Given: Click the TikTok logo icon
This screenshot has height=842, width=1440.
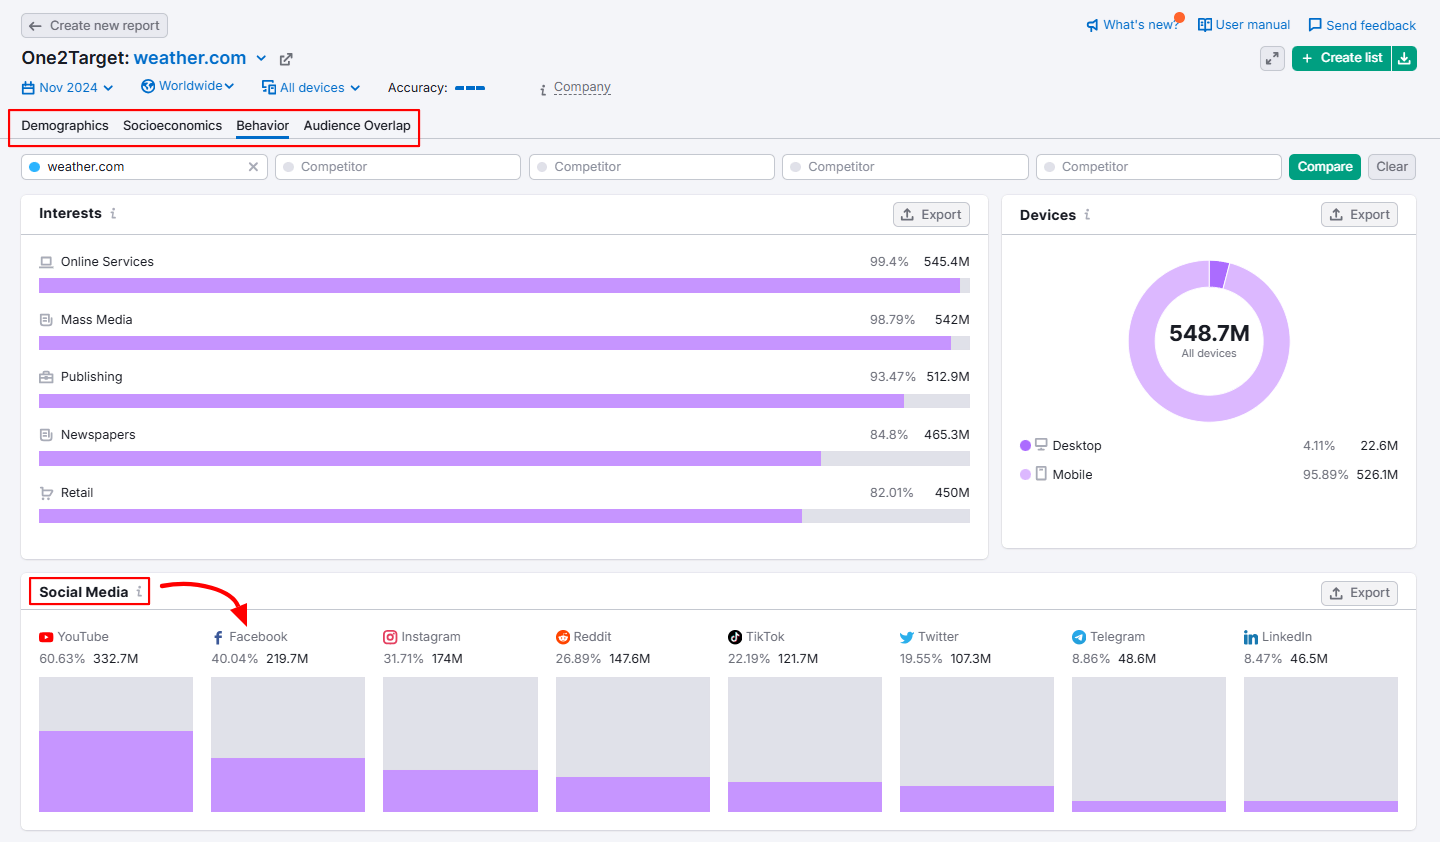Looking at the screenshot, I should click(x=735, y=637).
